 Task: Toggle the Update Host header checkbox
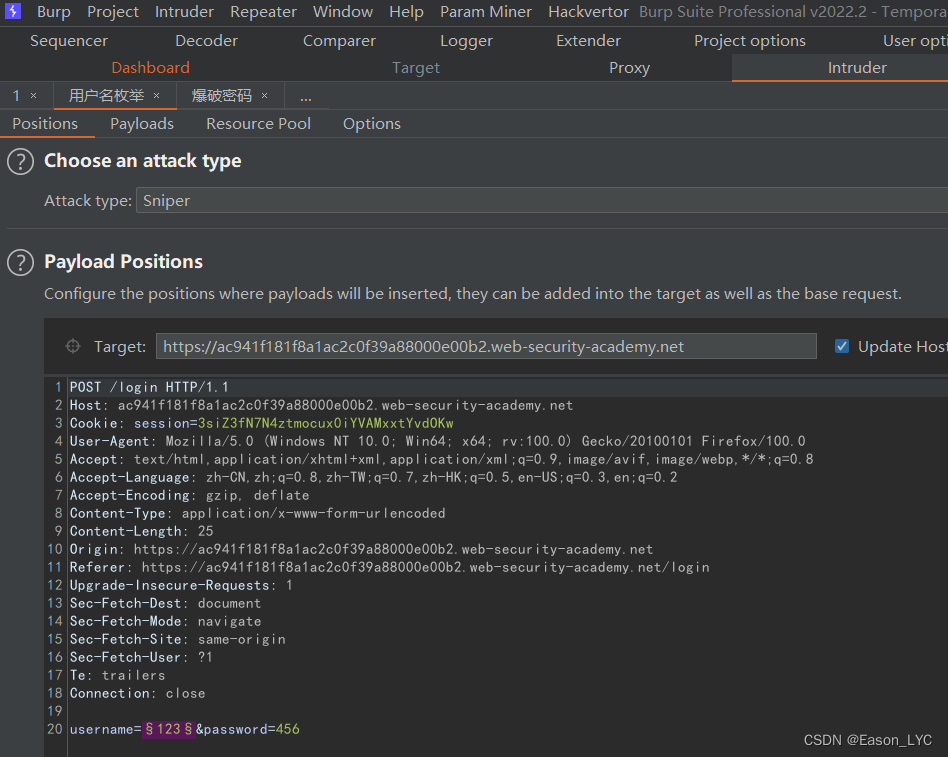coord(842,346)
